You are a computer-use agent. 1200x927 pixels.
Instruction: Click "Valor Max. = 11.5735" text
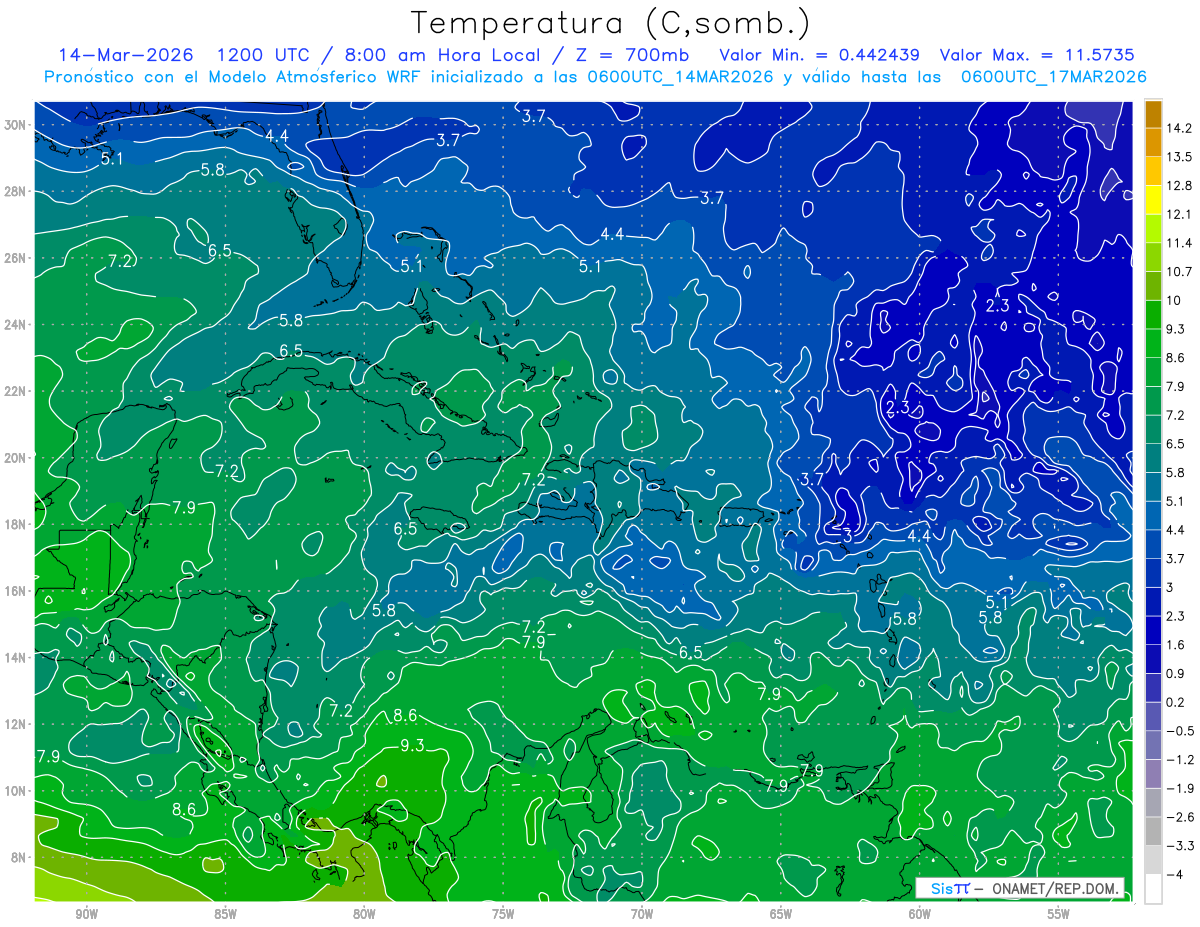click(x=1038, y=55)
